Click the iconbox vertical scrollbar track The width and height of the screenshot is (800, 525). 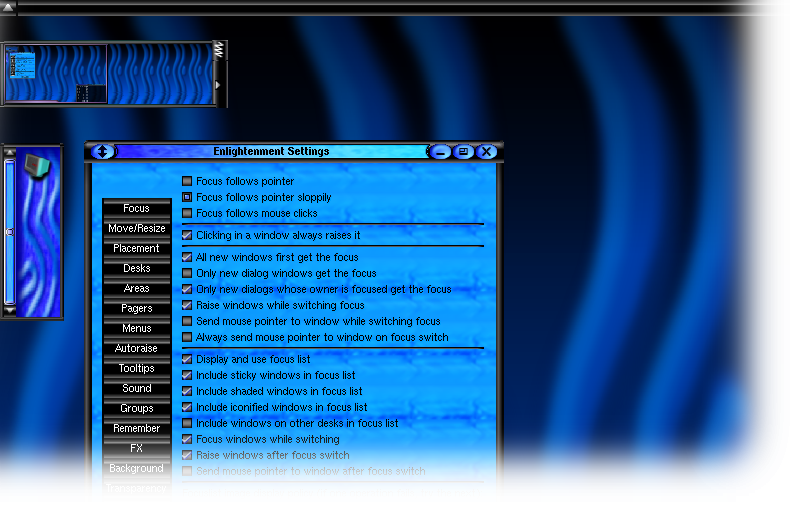click(x=10, y=232)
